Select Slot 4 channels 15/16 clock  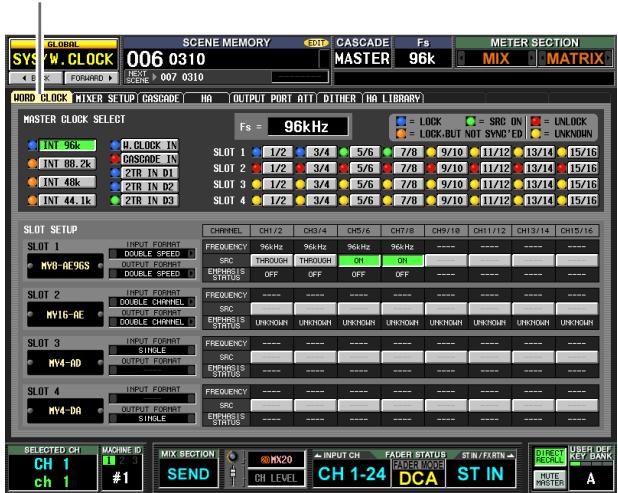[583, 201]
